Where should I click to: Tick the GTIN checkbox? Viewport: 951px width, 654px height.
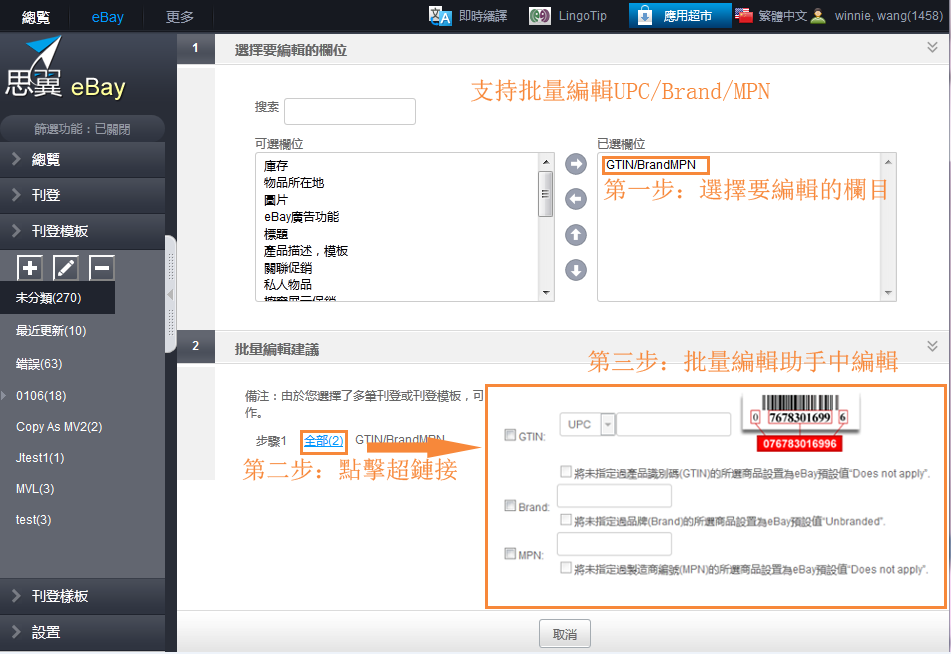pos(510,434)
